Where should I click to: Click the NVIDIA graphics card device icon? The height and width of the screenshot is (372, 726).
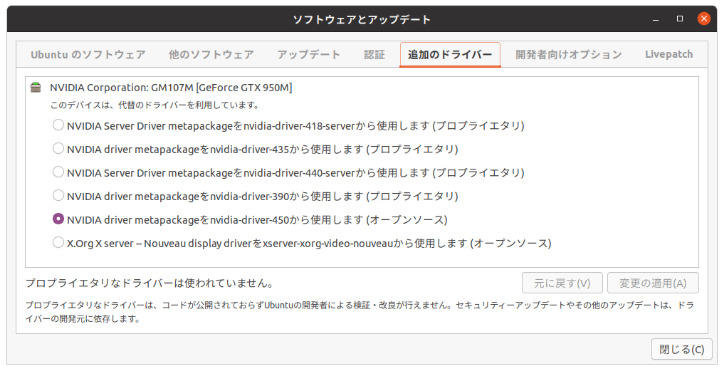(36, 87)
